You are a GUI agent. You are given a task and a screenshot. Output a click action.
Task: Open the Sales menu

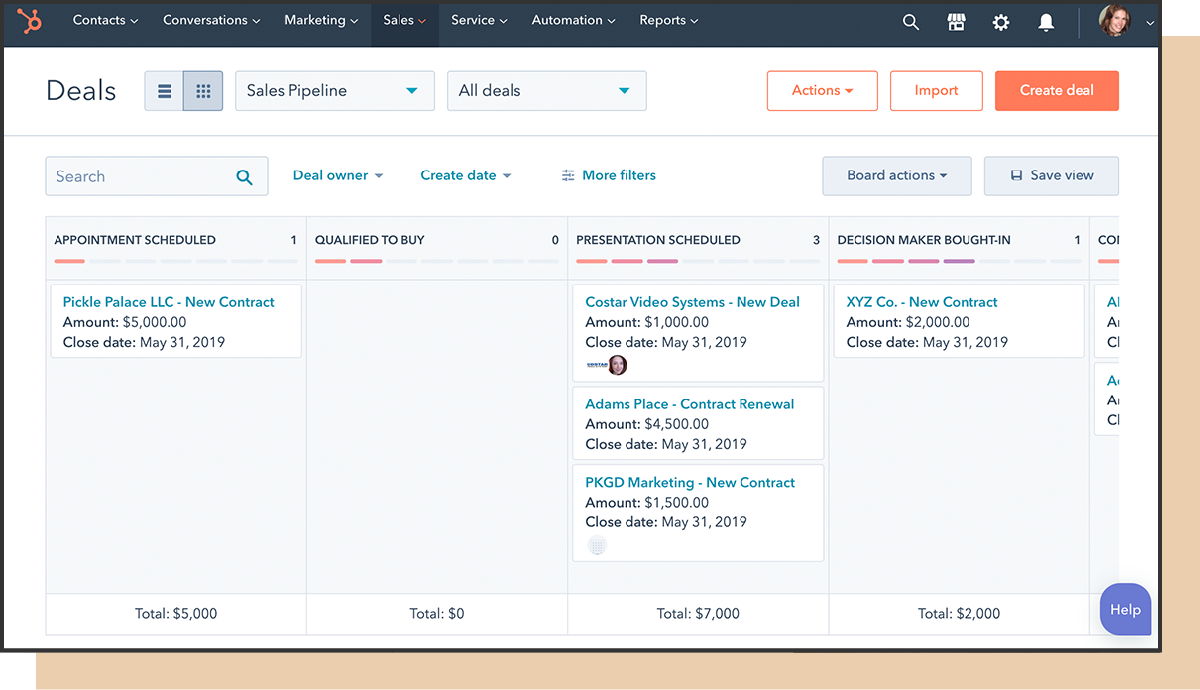(404, 20)
